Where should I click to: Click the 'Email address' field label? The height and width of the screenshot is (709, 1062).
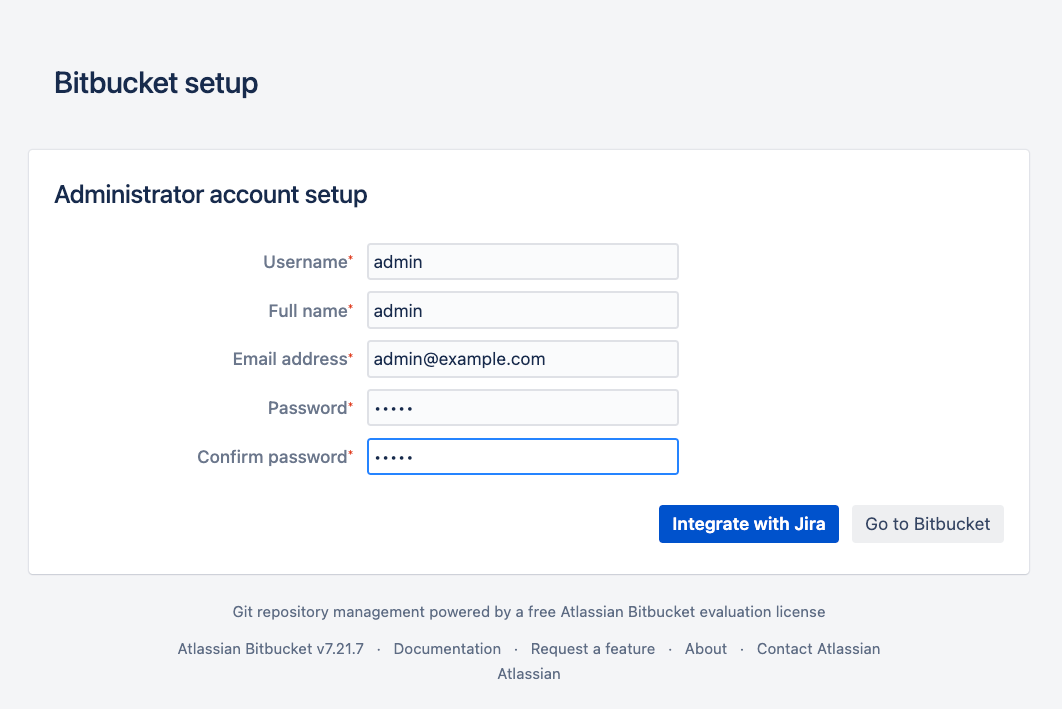pyautogui.click(x=293, y=359)
